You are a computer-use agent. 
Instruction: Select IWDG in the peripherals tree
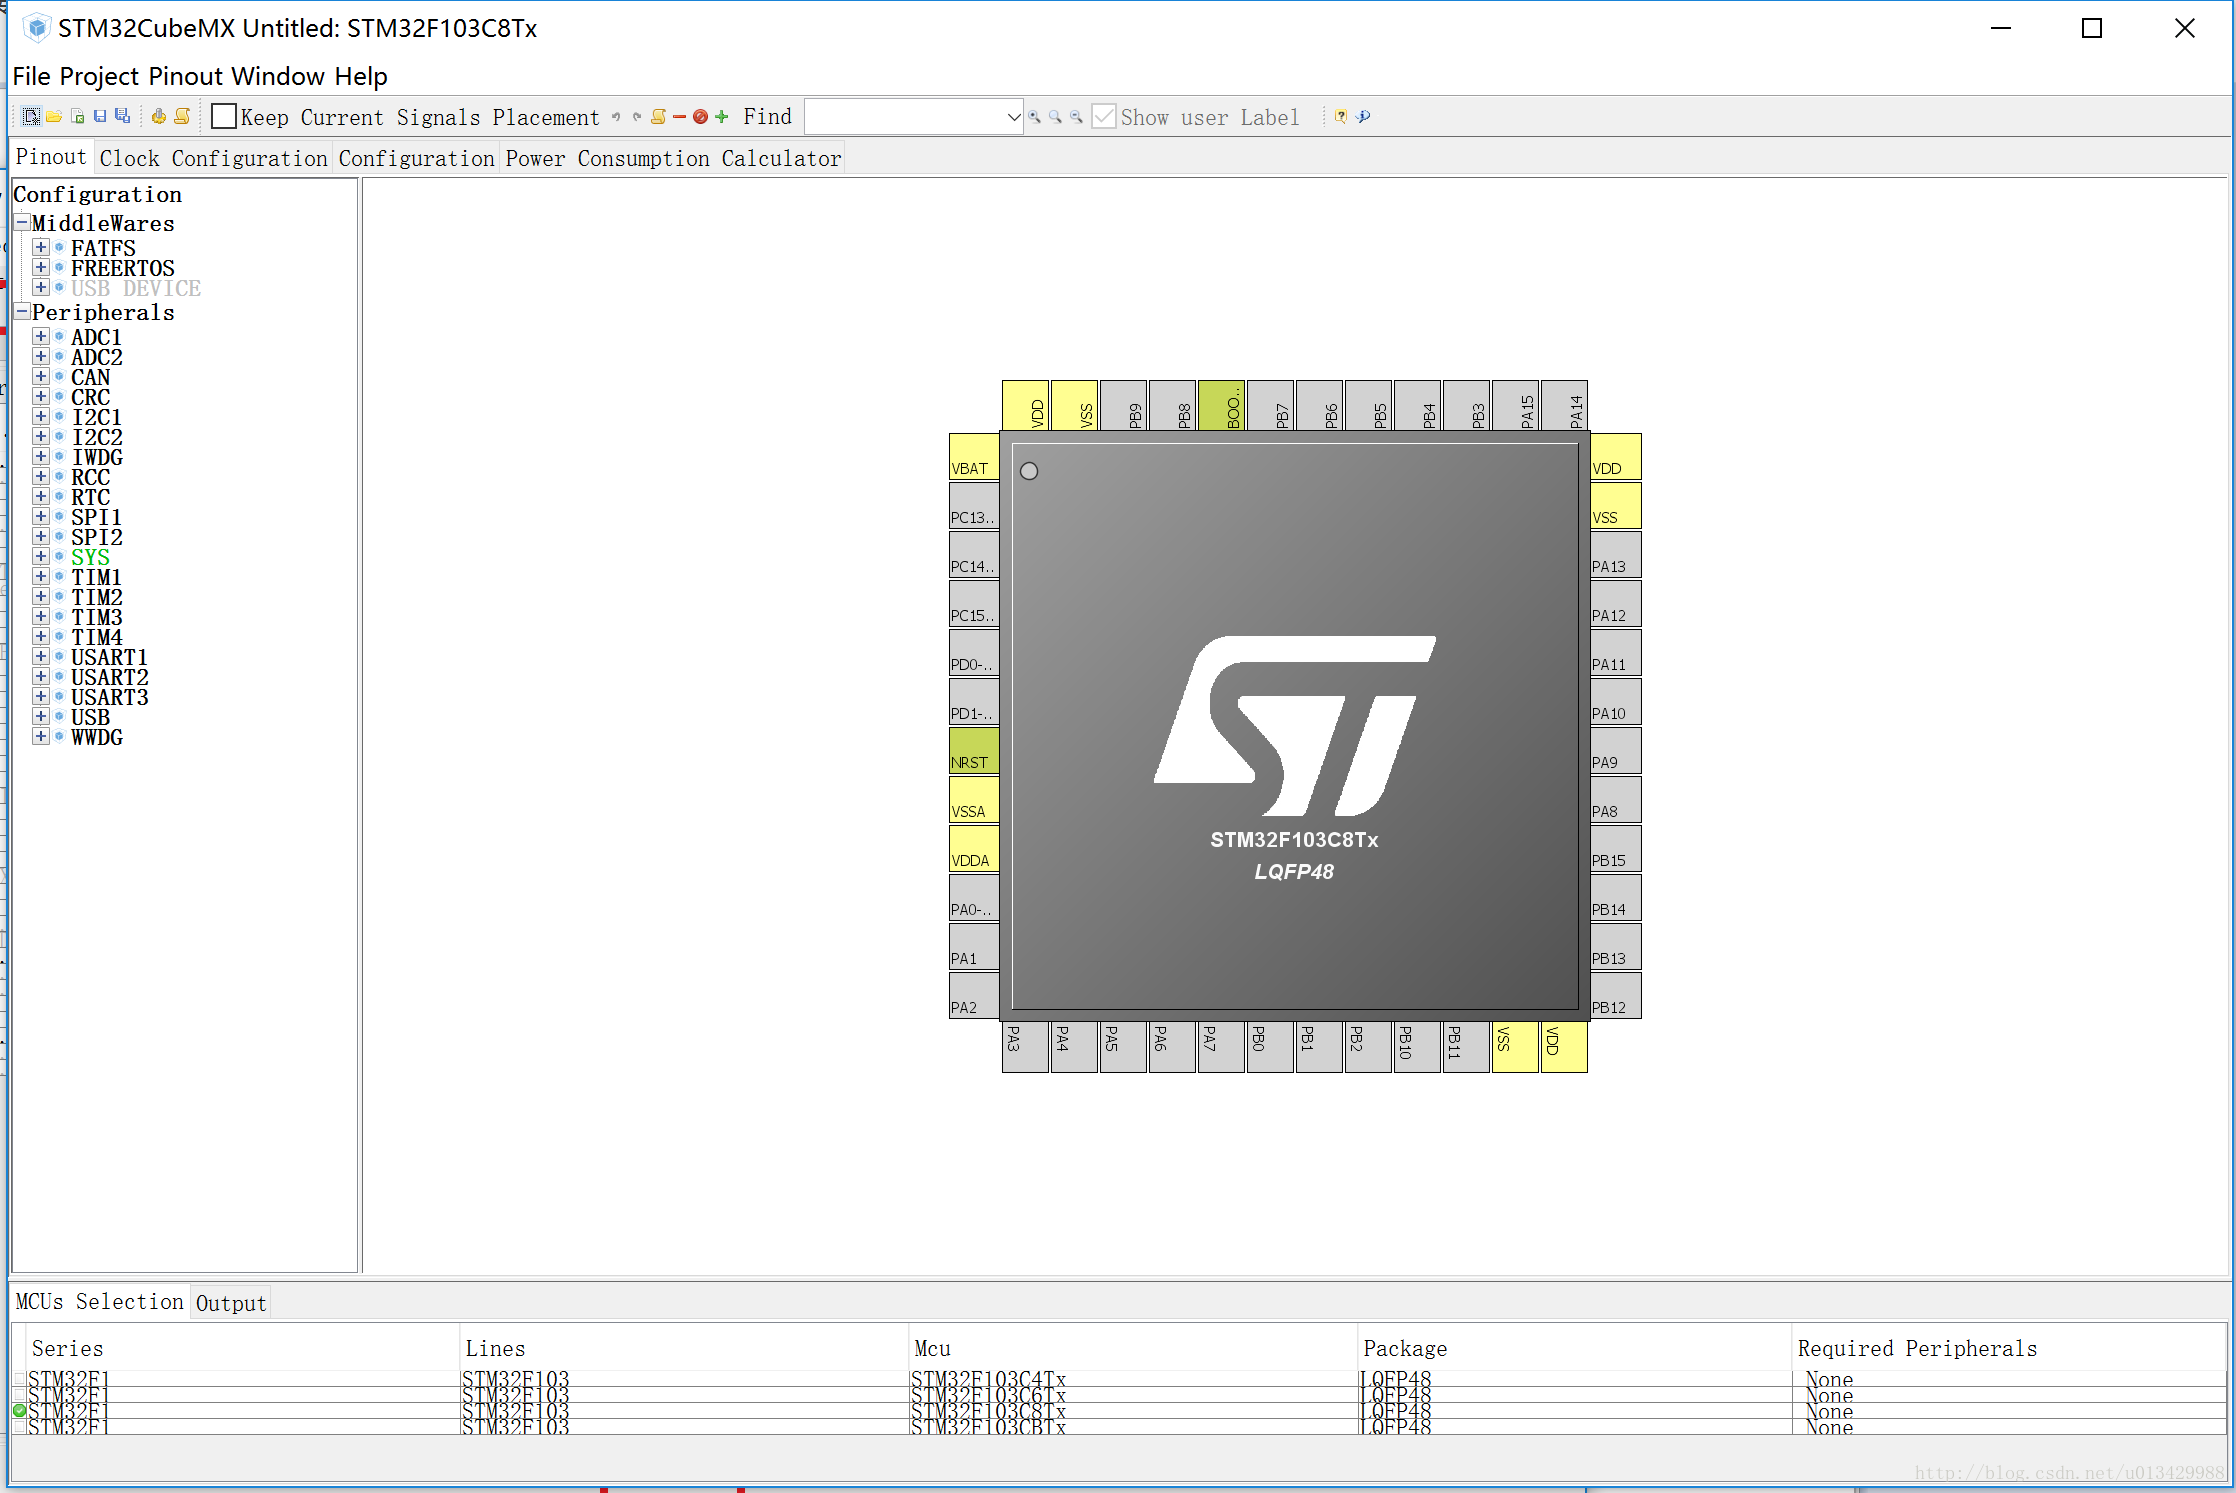point(97,457)
